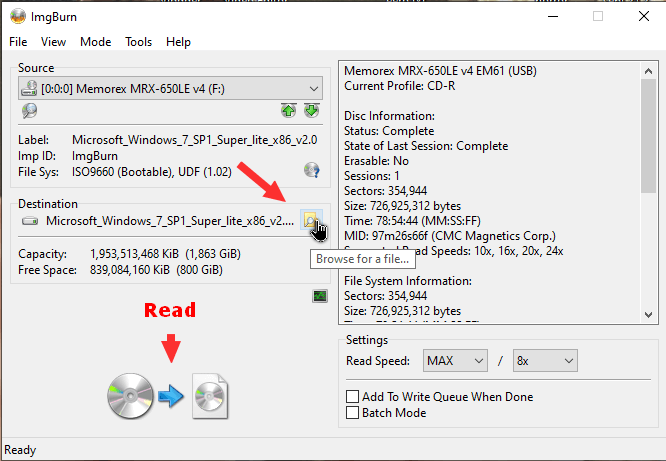Expand the Source drive dropdown
This screenshot has width=666, height=461.
[312, 89]
